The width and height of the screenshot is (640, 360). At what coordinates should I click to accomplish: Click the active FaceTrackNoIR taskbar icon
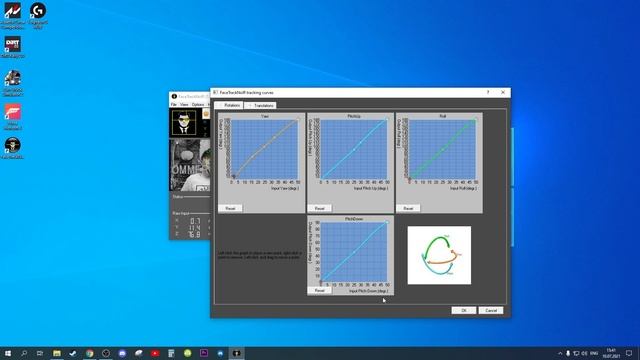(x=236, y=353)
